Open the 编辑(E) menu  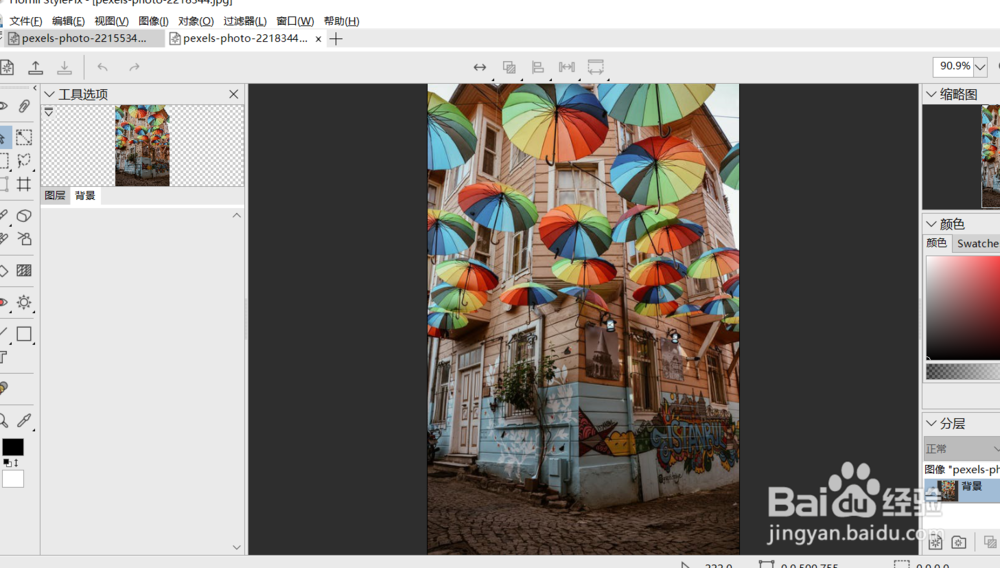point(68,21)
